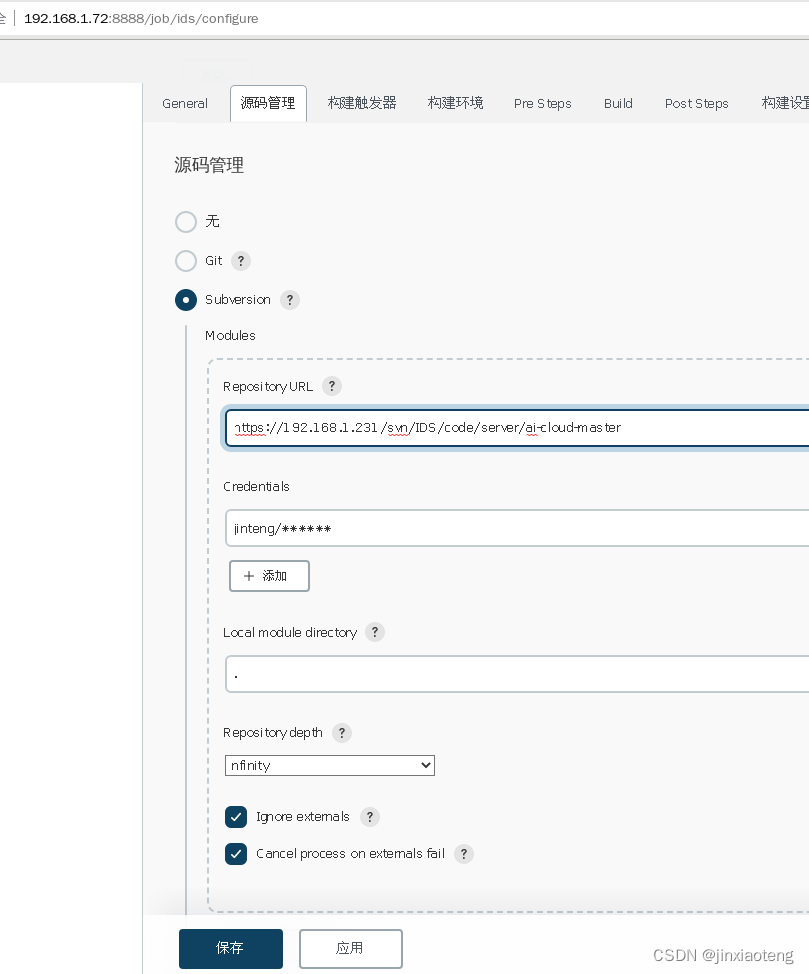Screen dimensions: 809x974
Task: Click the 添加 credentials button
Action: [269, 576]
